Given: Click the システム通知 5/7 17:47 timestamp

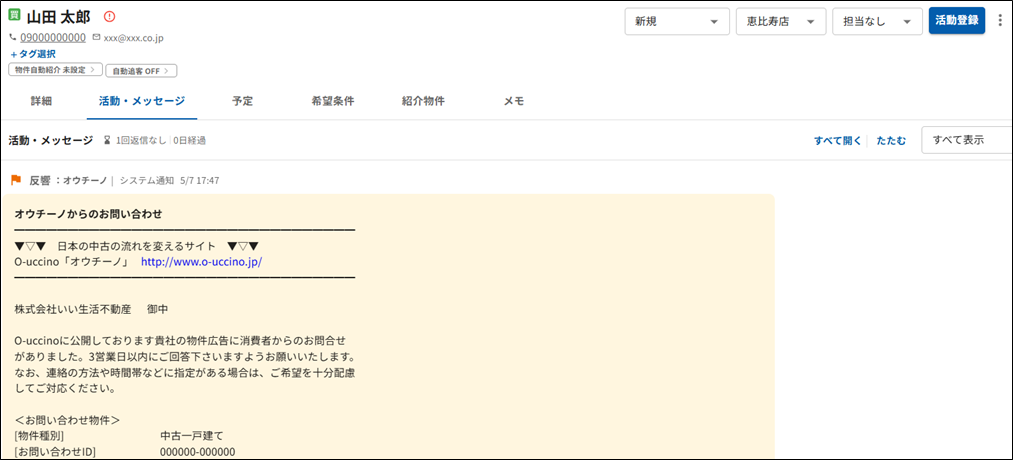Looking at the screenshot, I should [x=169, y=180].
